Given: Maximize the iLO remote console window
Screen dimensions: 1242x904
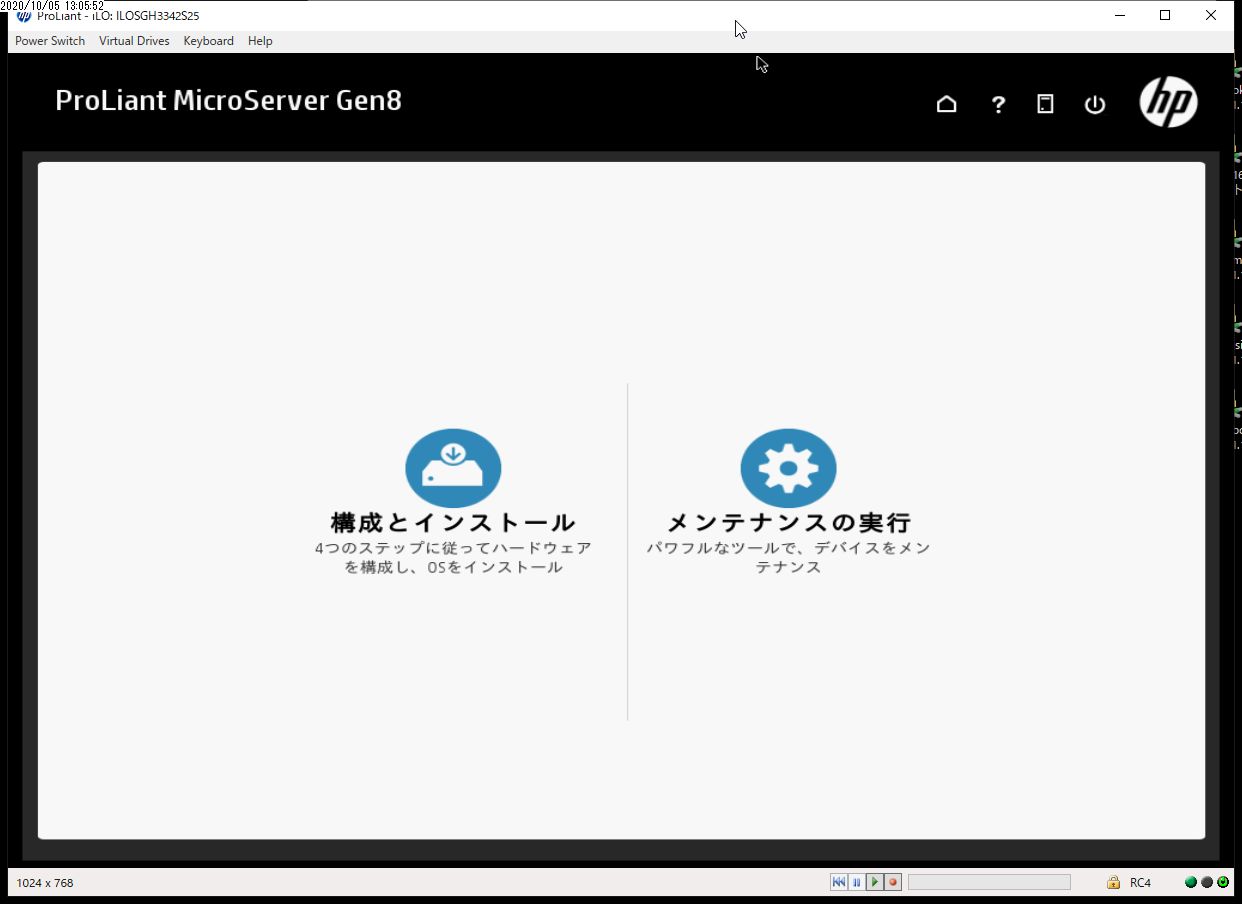Looking at the screenshot, I should 1165,15.
